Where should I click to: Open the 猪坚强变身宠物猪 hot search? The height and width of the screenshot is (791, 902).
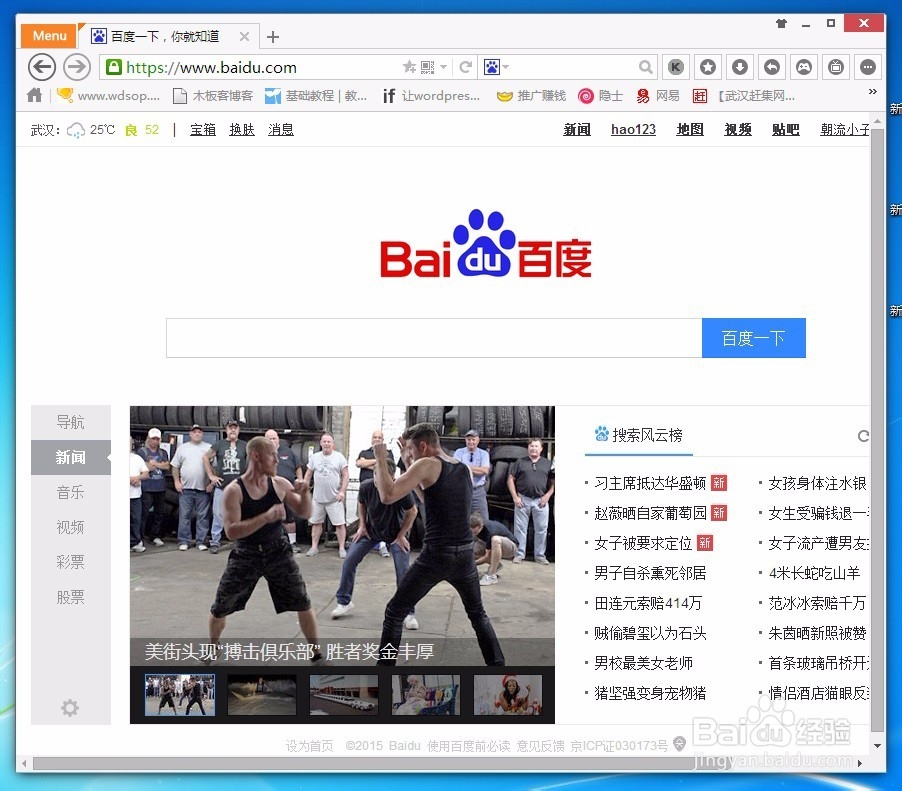(650, 693)
